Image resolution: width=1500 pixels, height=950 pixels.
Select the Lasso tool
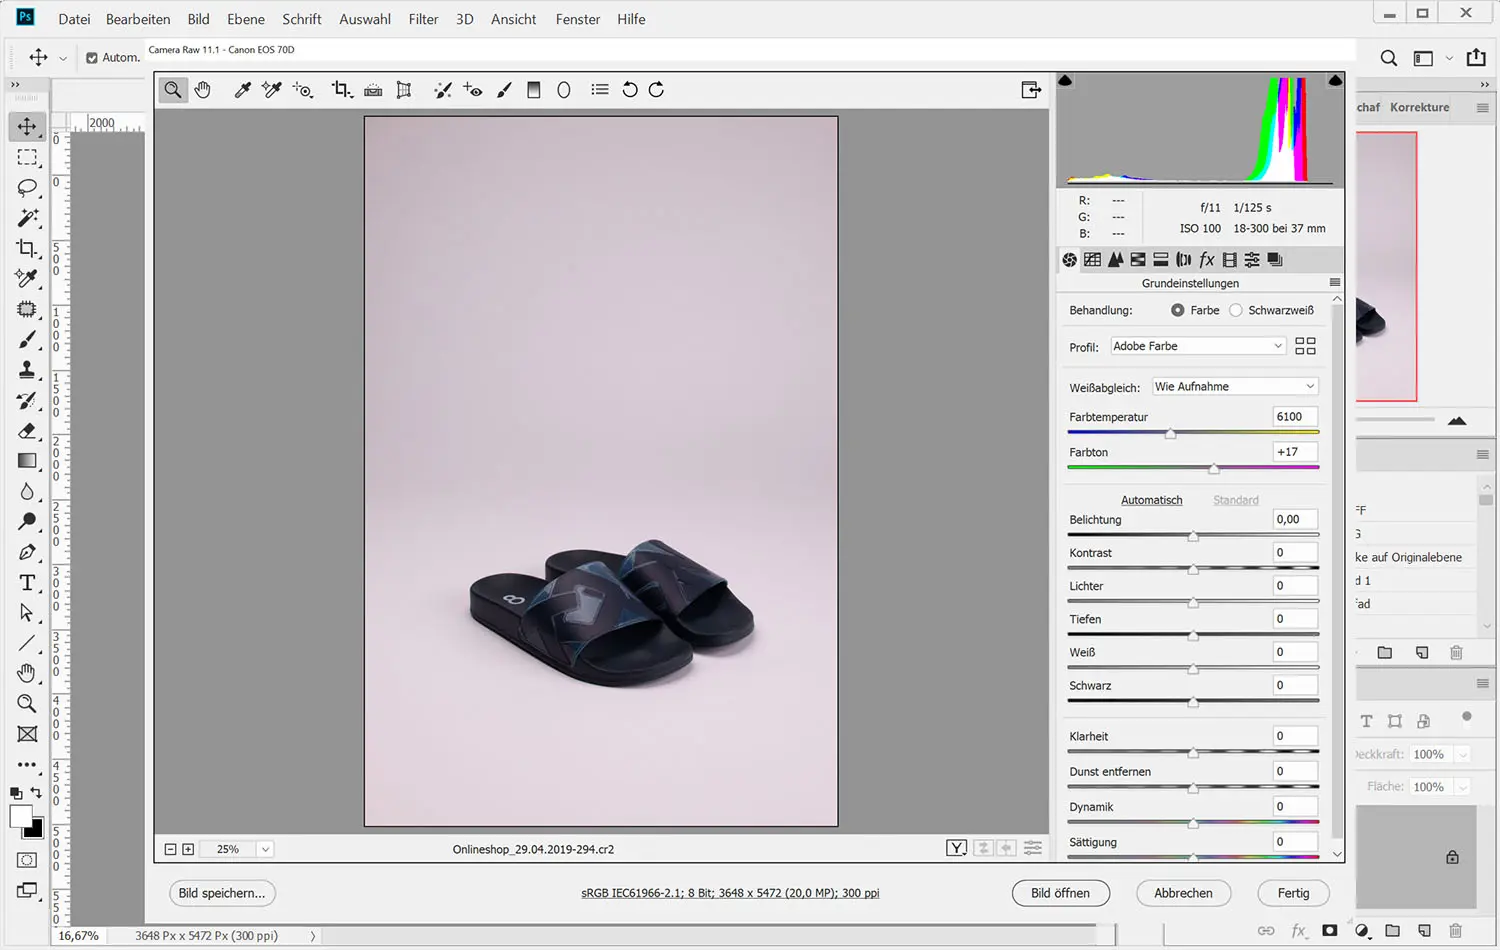pos(27,188)
